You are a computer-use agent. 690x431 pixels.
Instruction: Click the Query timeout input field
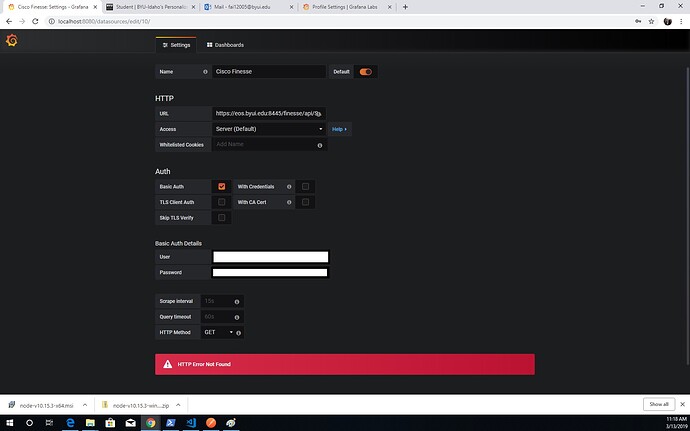(222, 317)
